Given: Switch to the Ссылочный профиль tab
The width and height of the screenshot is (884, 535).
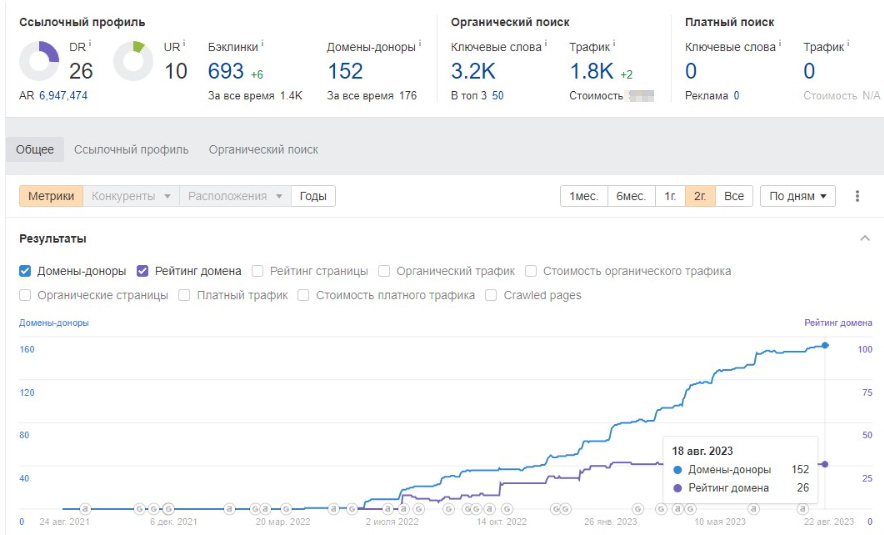Looking at the screenshot, I should 131,150.
